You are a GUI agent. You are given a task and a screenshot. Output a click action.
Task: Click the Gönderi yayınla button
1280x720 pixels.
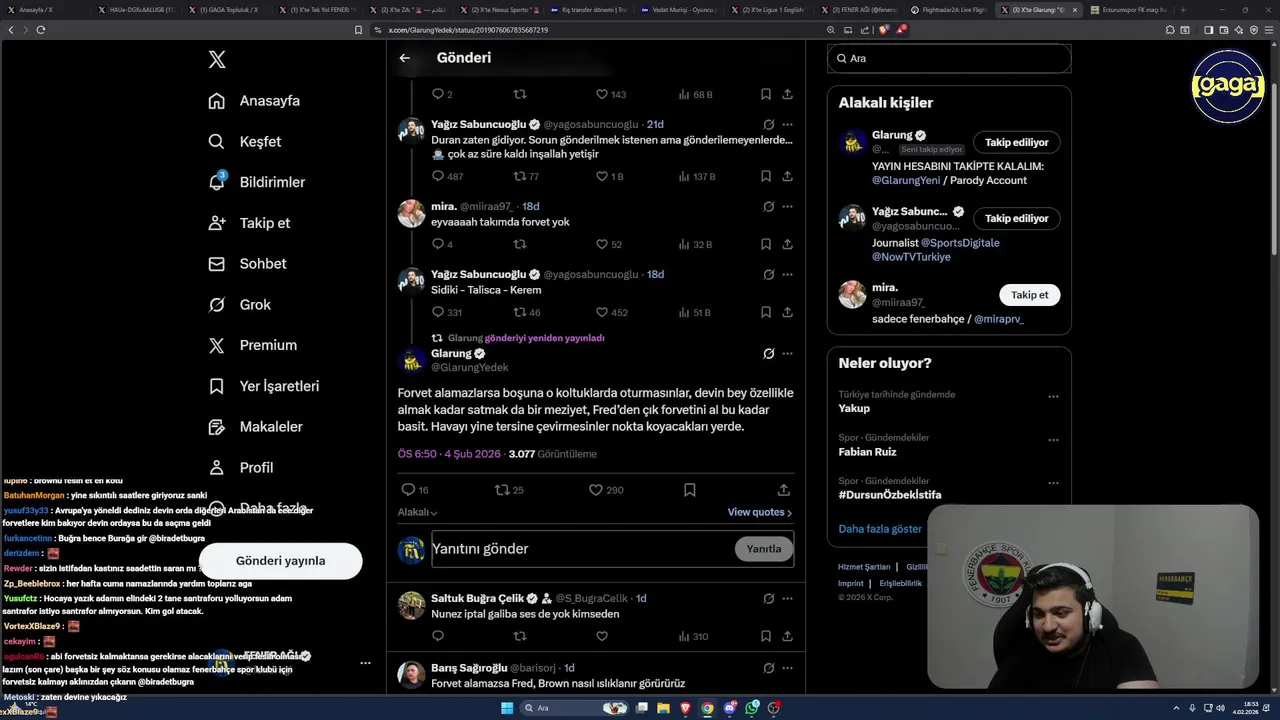pos(280,561)
